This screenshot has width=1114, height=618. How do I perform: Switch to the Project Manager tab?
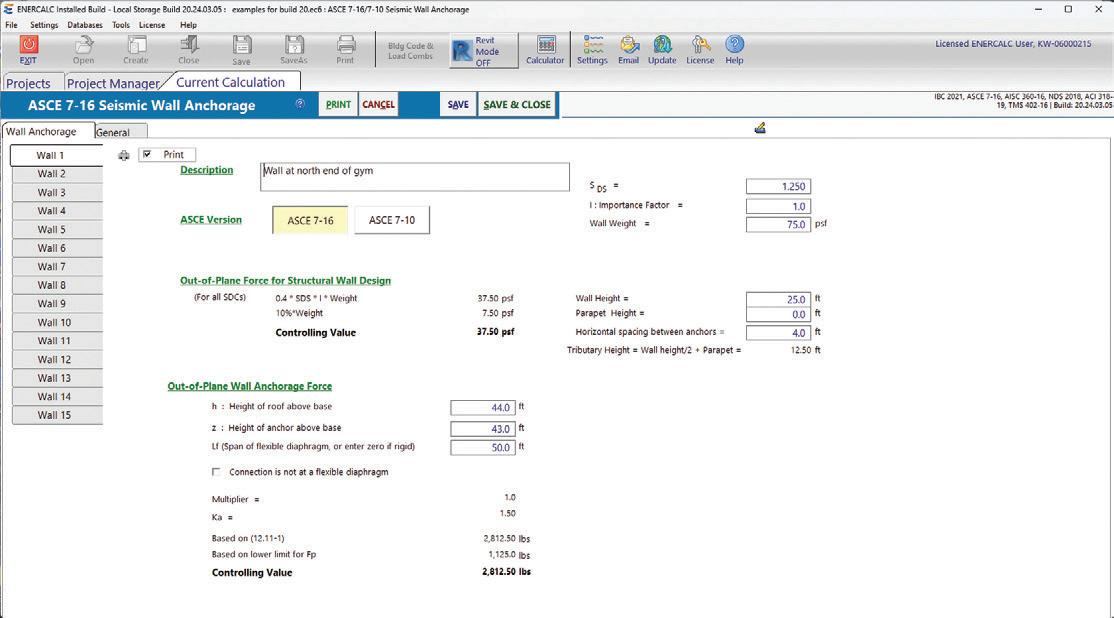pyautogui.click(x=114, y=83)
